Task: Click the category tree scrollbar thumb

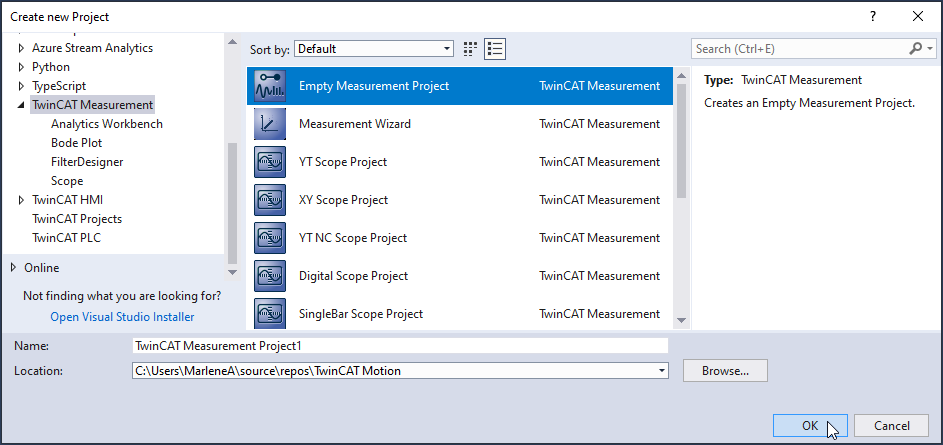Action: (x=232, y=203)
